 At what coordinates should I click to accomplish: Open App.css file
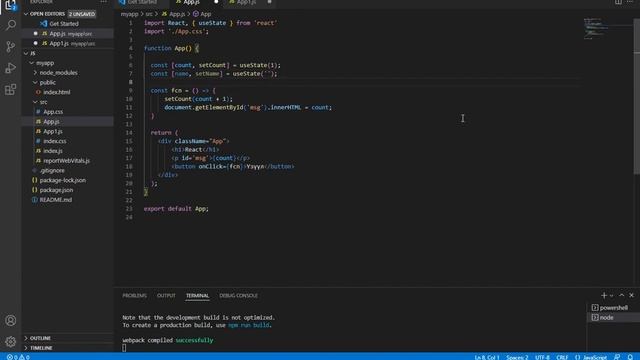pyautogui.click(x=53, y=112)
